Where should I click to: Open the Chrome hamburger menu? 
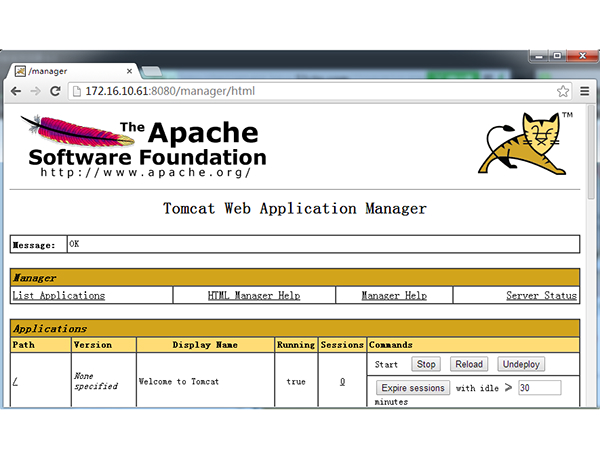click(583, 91)
